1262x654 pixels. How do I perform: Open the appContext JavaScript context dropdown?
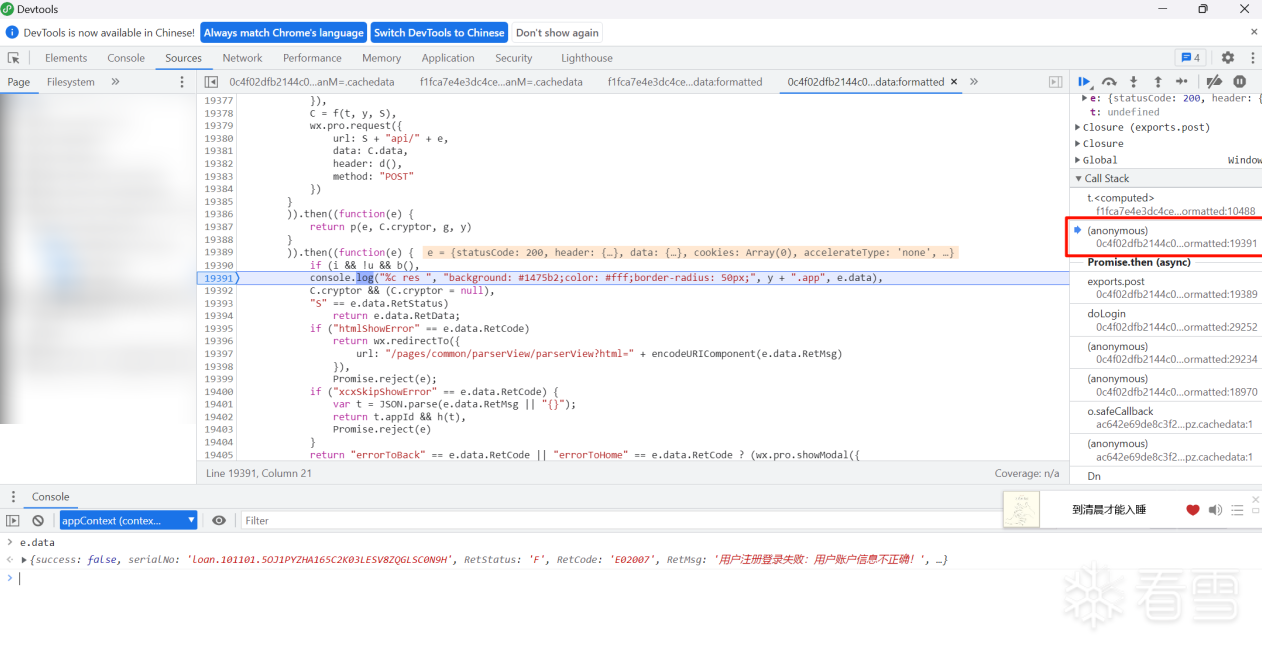128,521
